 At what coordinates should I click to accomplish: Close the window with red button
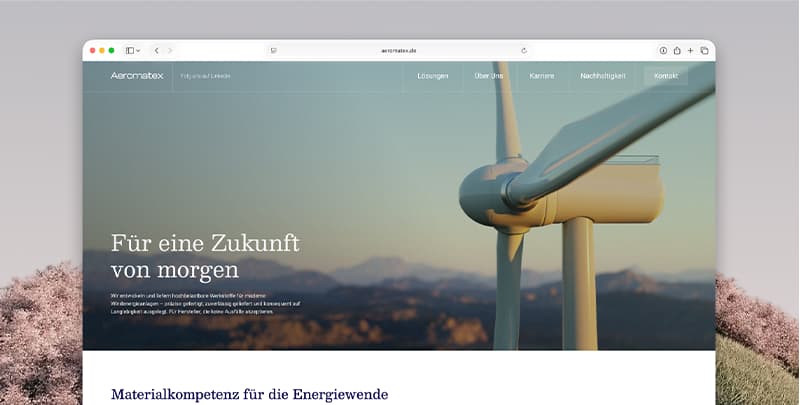coord(92,50)
